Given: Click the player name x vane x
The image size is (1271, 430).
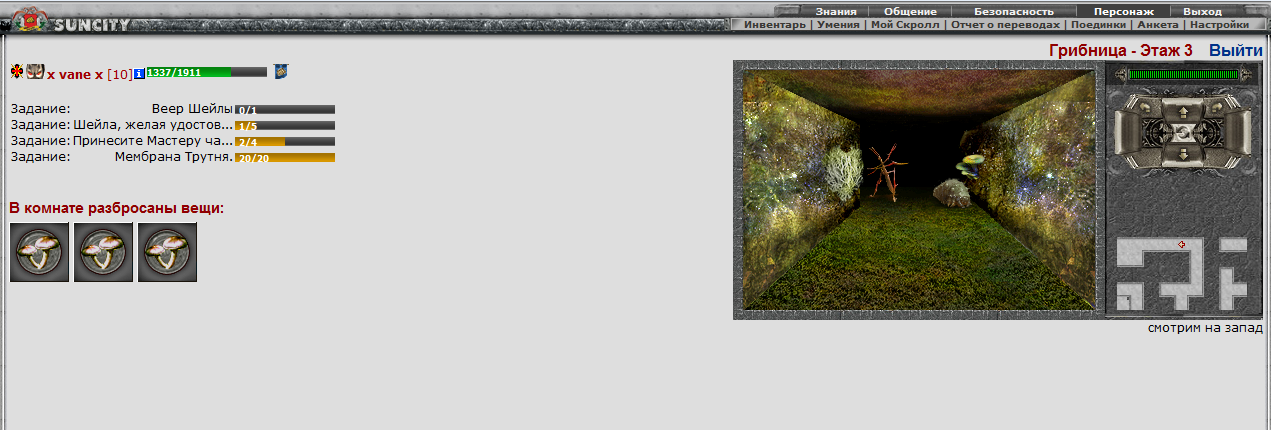Looking at the screenshot, I should 75,74.
